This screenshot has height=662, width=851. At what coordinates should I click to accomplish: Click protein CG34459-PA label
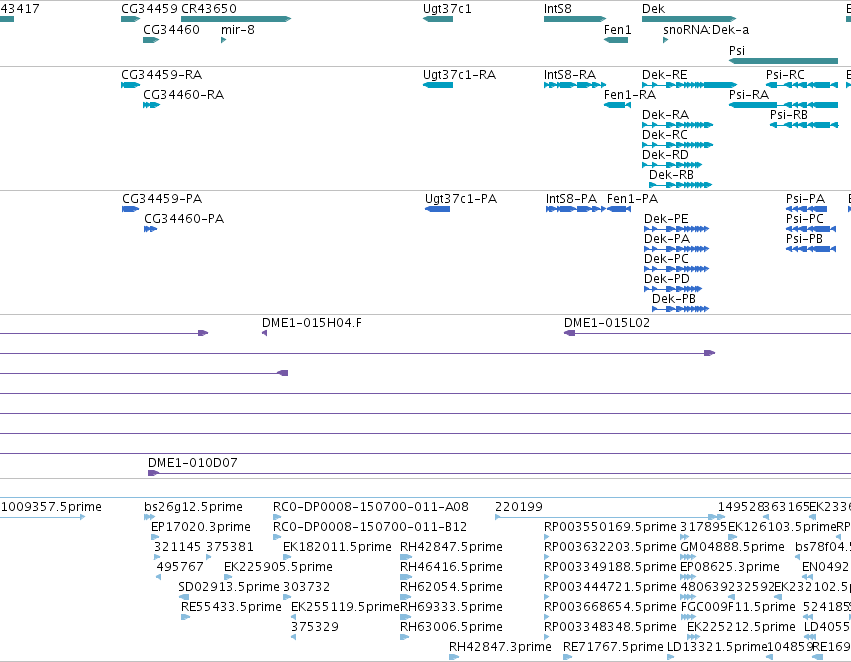pos(162,199)
